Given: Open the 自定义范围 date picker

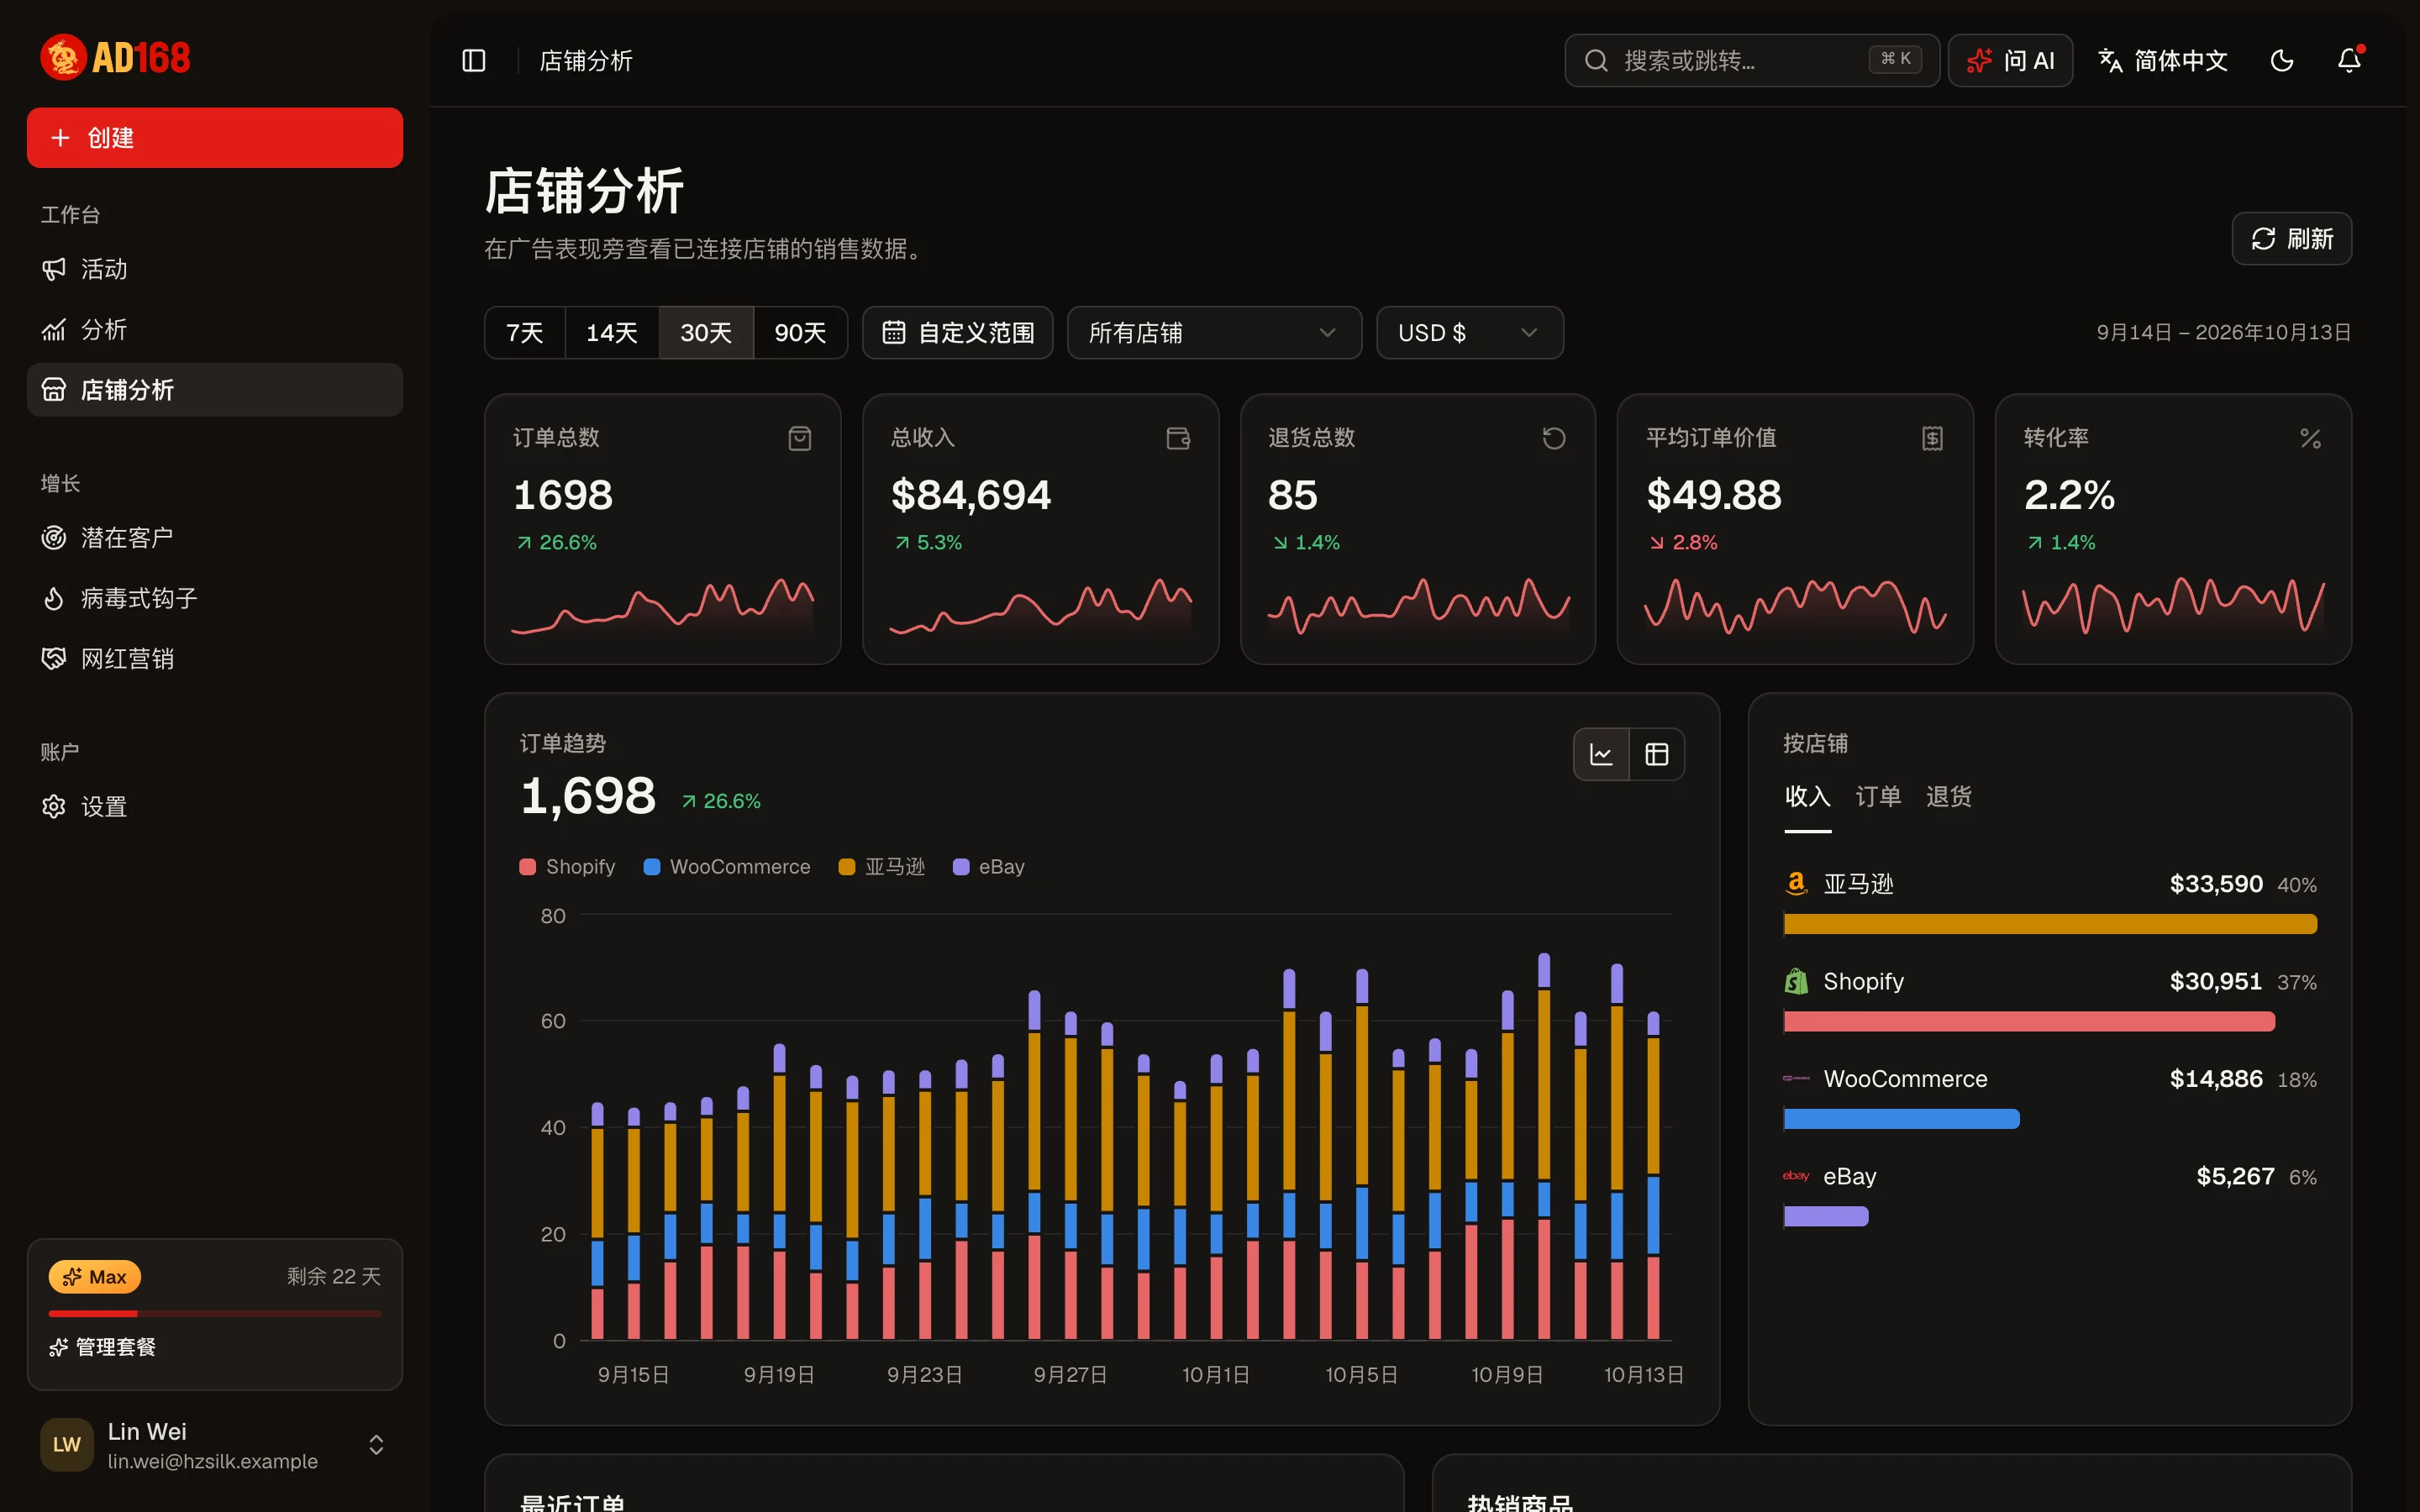Looking at the screenshot, I should click(x=957, y=333).
